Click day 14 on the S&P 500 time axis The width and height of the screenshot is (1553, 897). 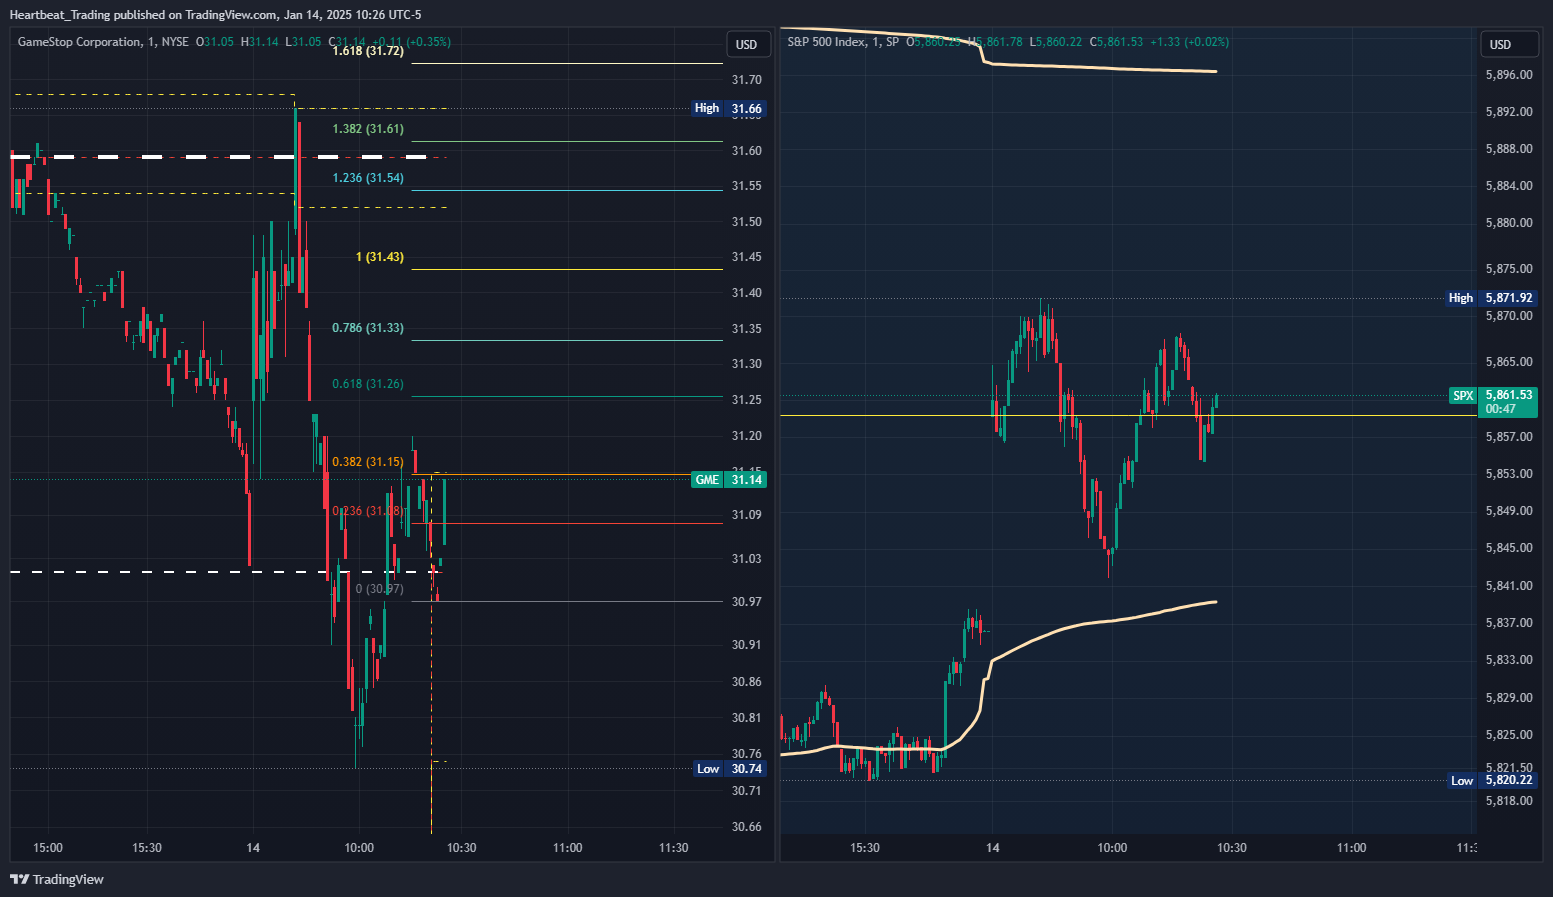[x=992, y=848]
